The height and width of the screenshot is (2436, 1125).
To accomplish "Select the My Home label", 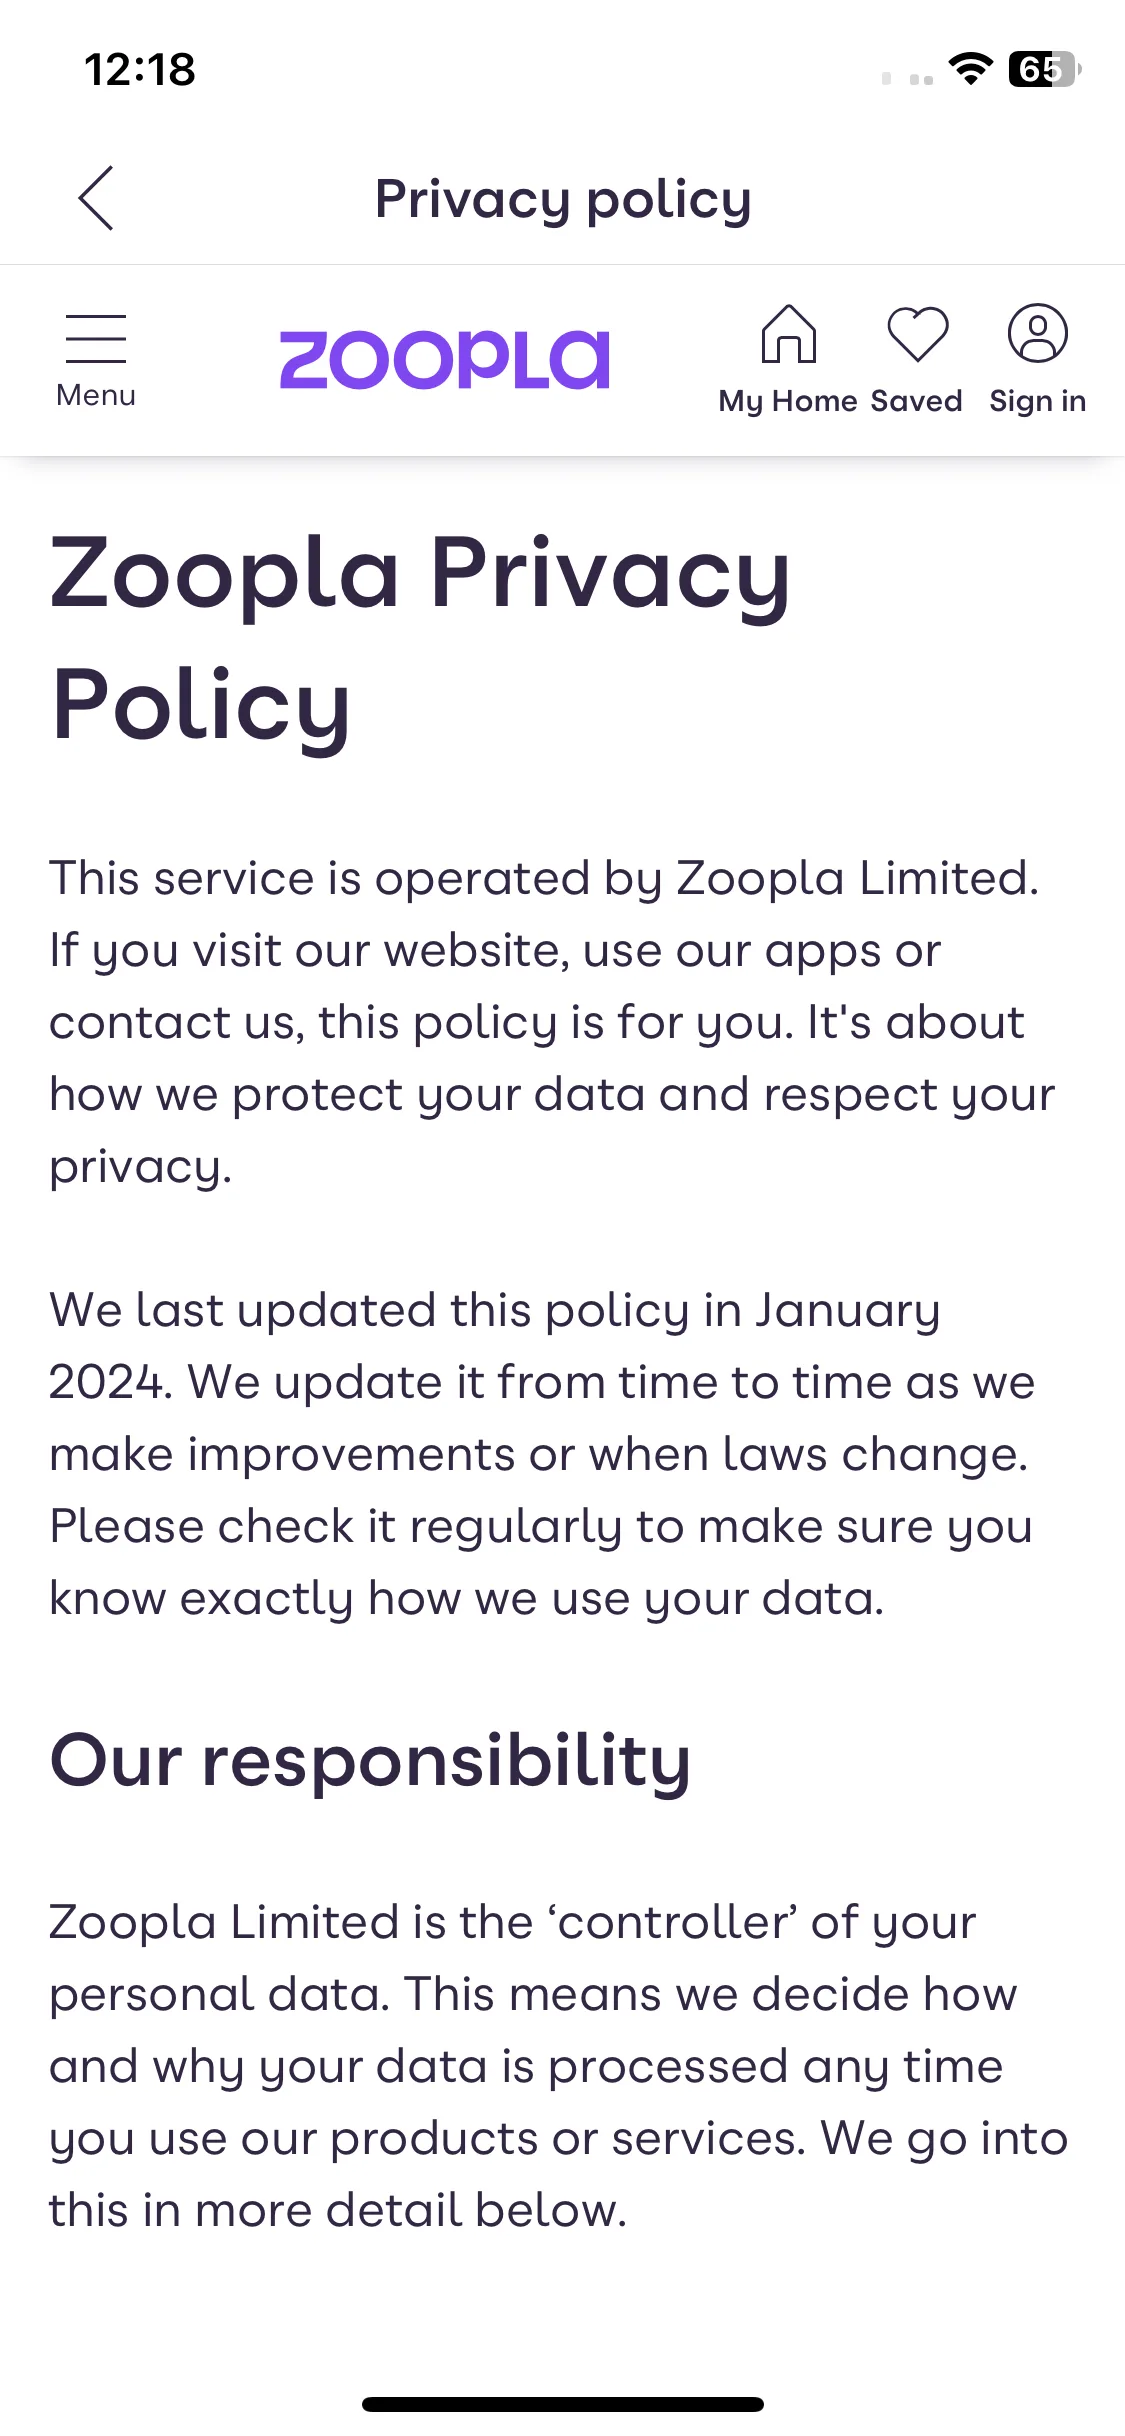I will click(788, 401).
